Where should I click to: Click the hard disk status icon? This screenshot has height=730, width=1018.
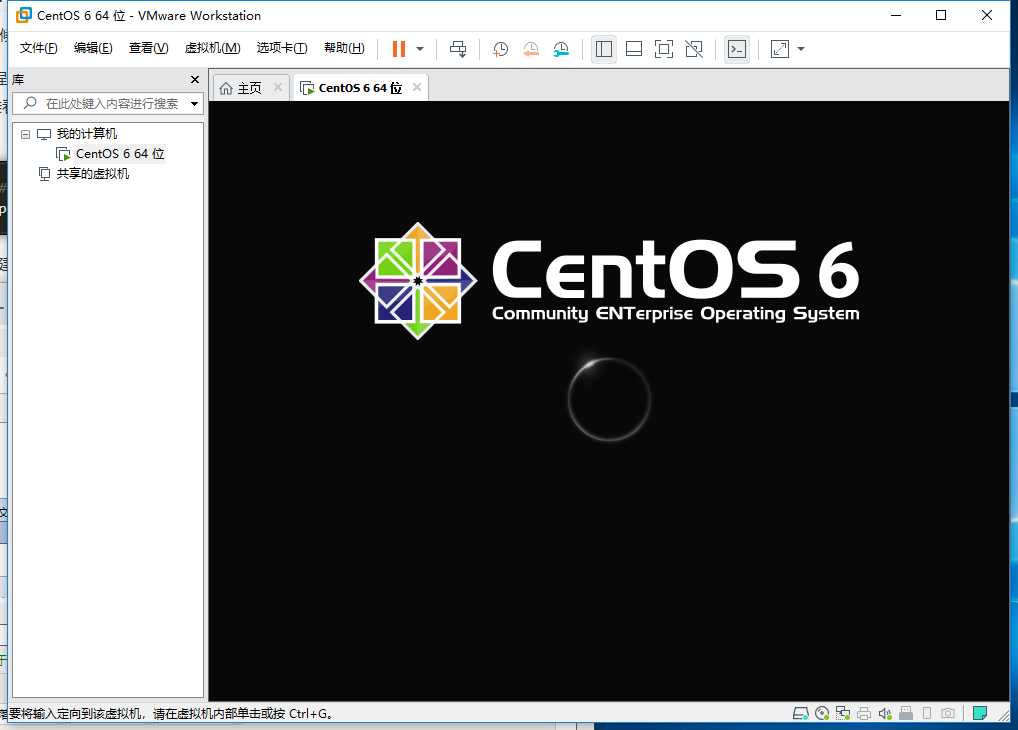[801, 714]
